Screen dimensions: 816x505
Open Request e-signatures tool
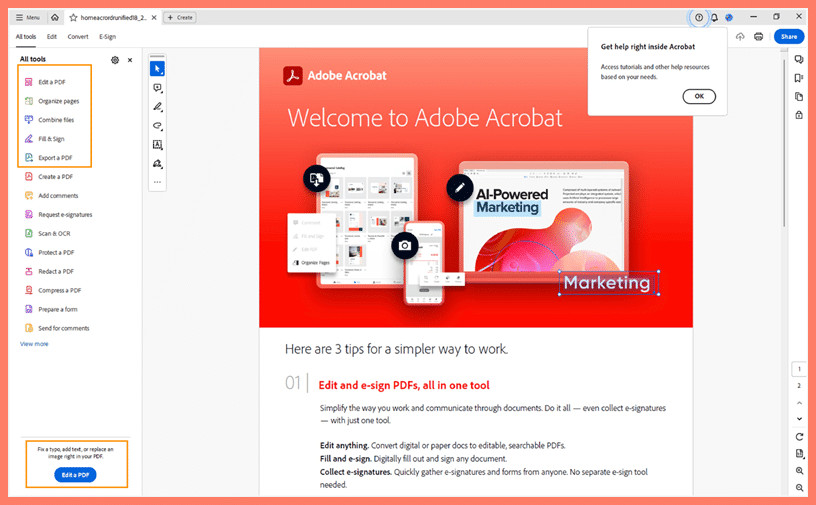tap(59, 214)
